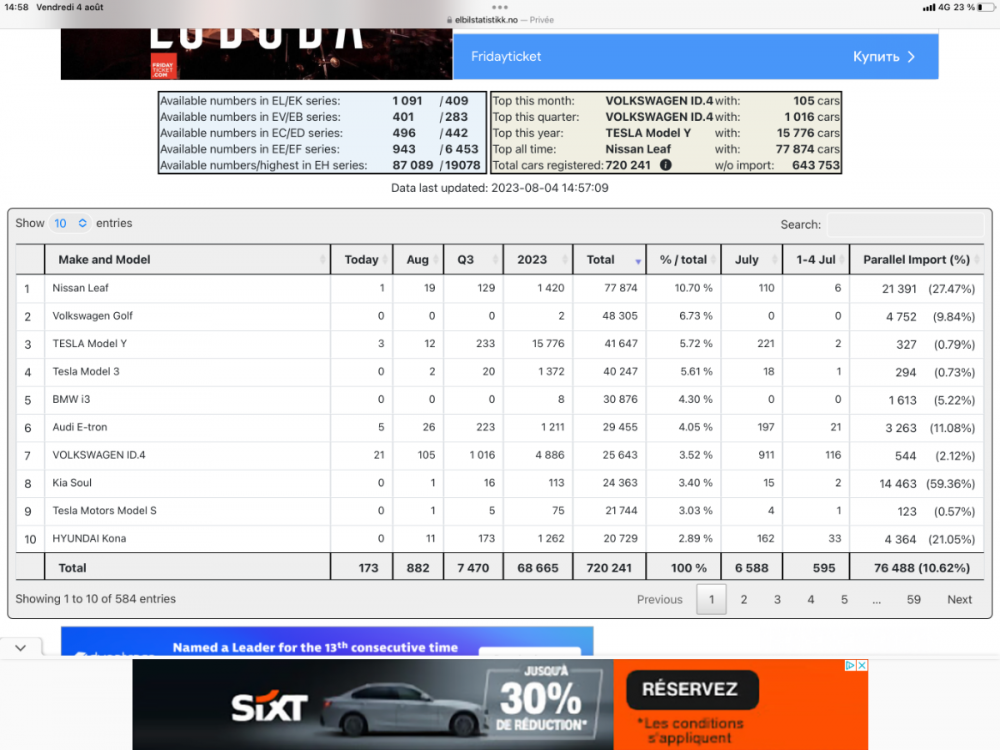
Task: Sort table by Total column header
Action: point(609,260)
